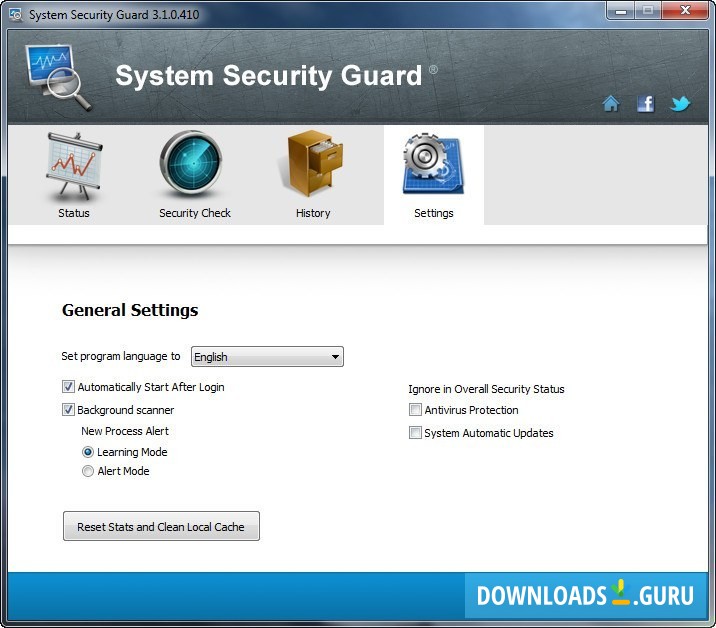
Task: Switch to the Status tab label
Action: pos(74,213)
